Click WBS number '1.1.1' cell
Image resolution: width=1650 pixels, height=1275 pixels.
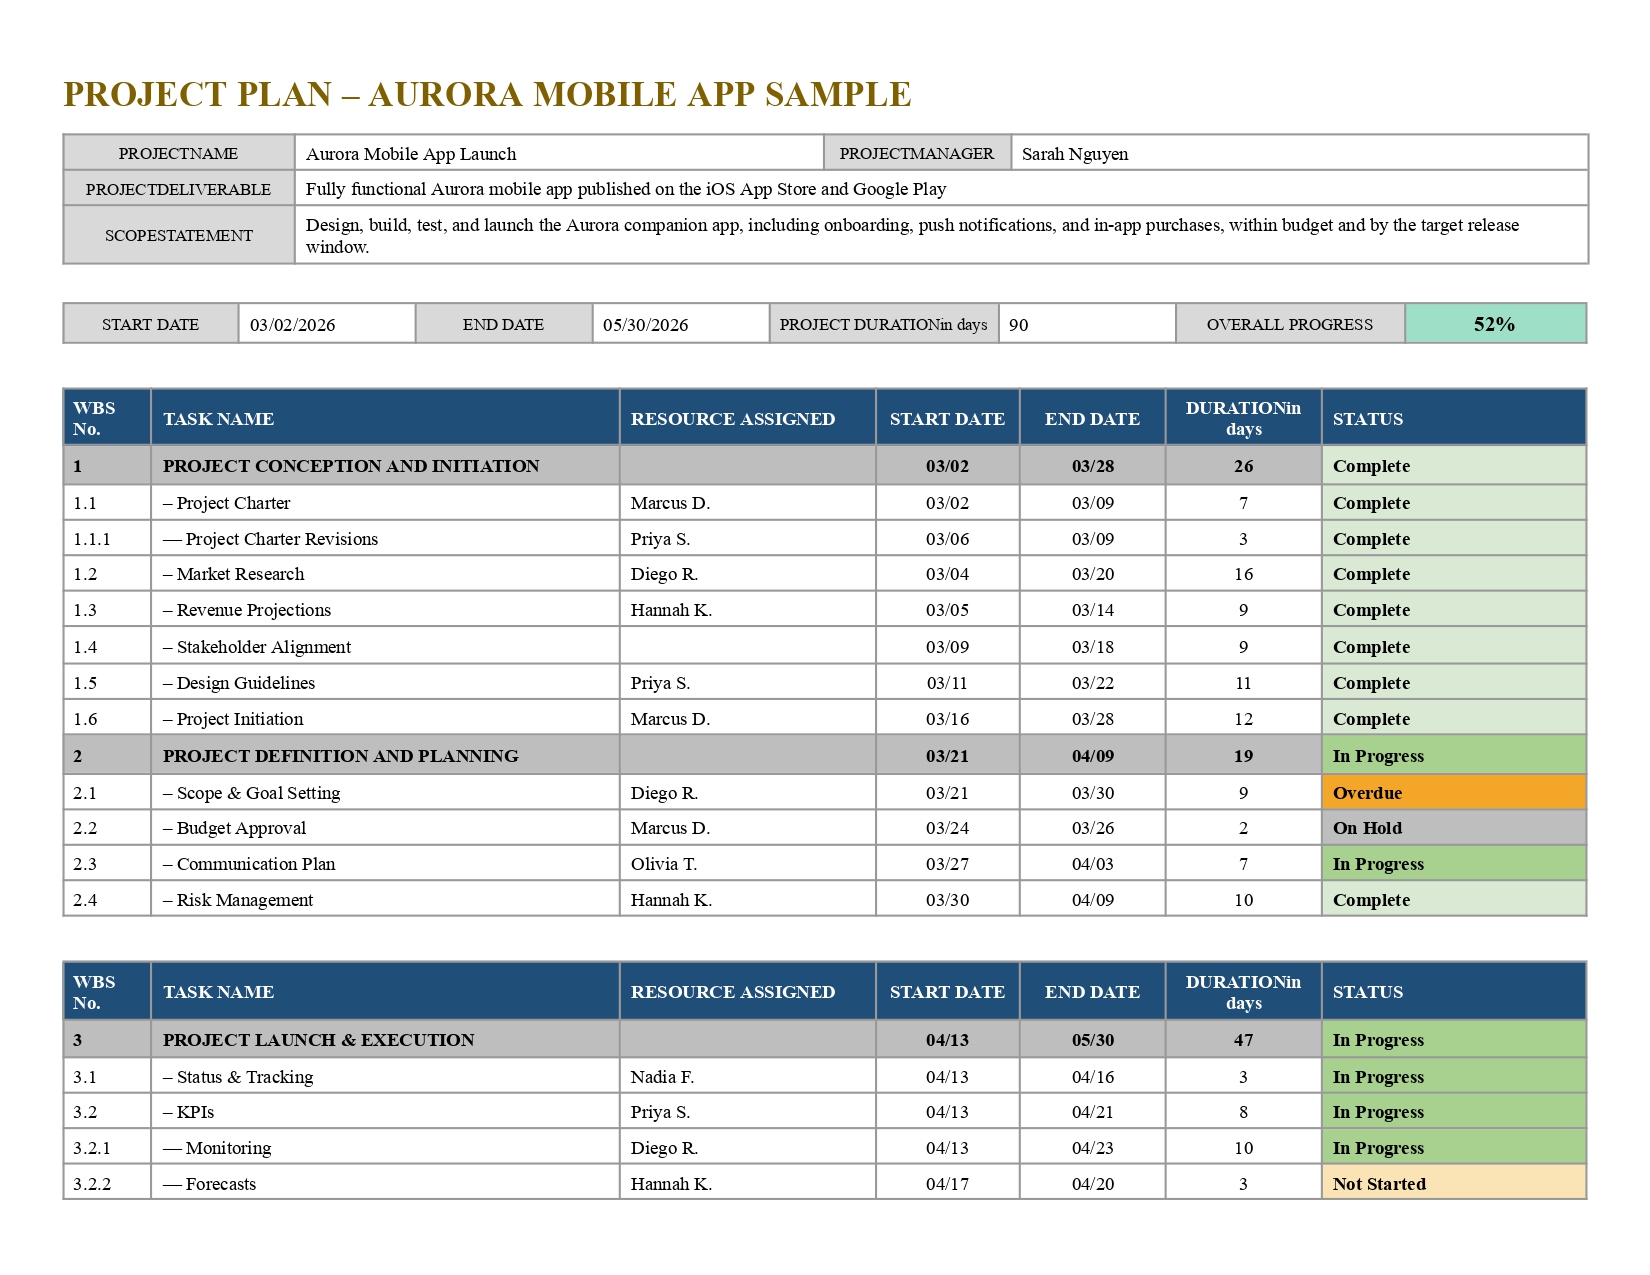(107, 538)
